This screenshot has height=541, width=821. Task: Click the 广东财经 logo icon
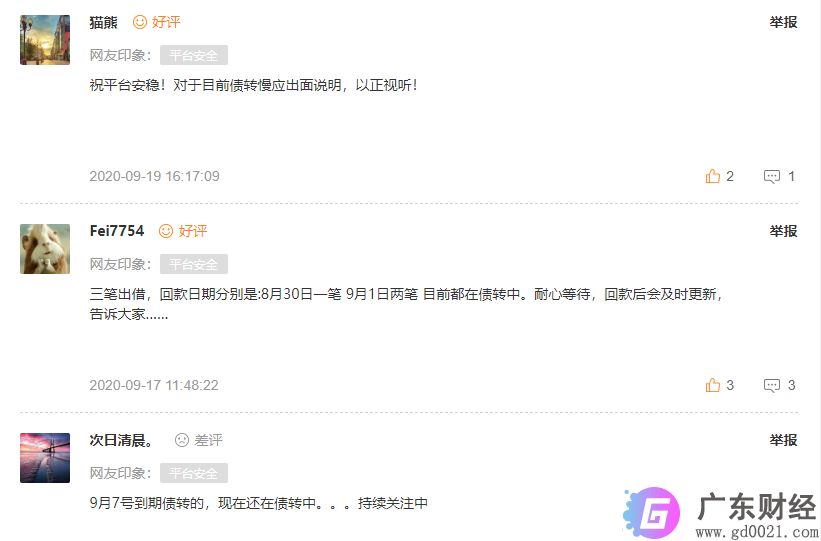[652, 513]
